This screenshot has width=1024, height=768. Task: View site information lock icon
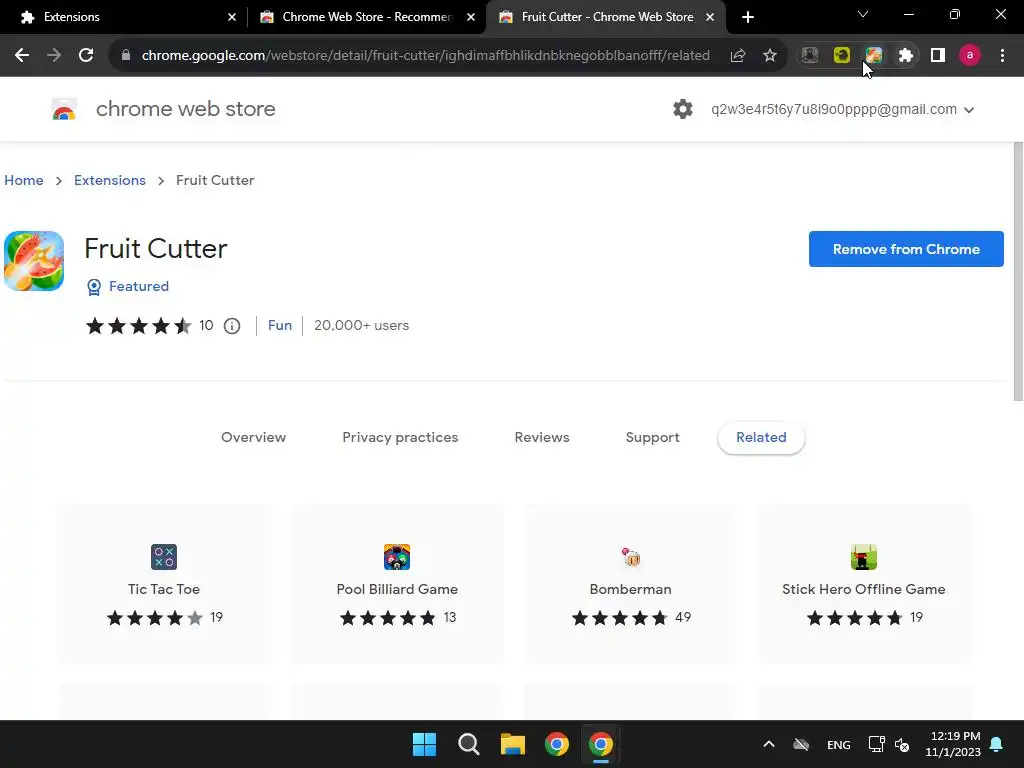pos(126,56)
